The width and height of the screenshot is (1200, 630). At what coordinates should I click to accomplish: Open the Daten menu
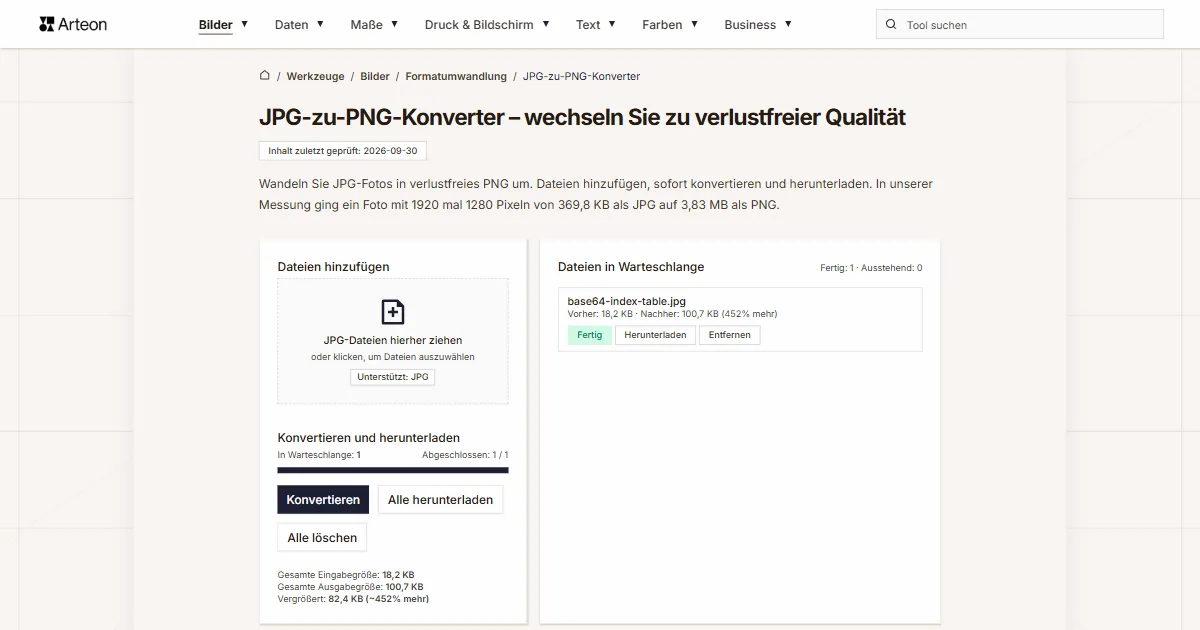coord(292,24)
